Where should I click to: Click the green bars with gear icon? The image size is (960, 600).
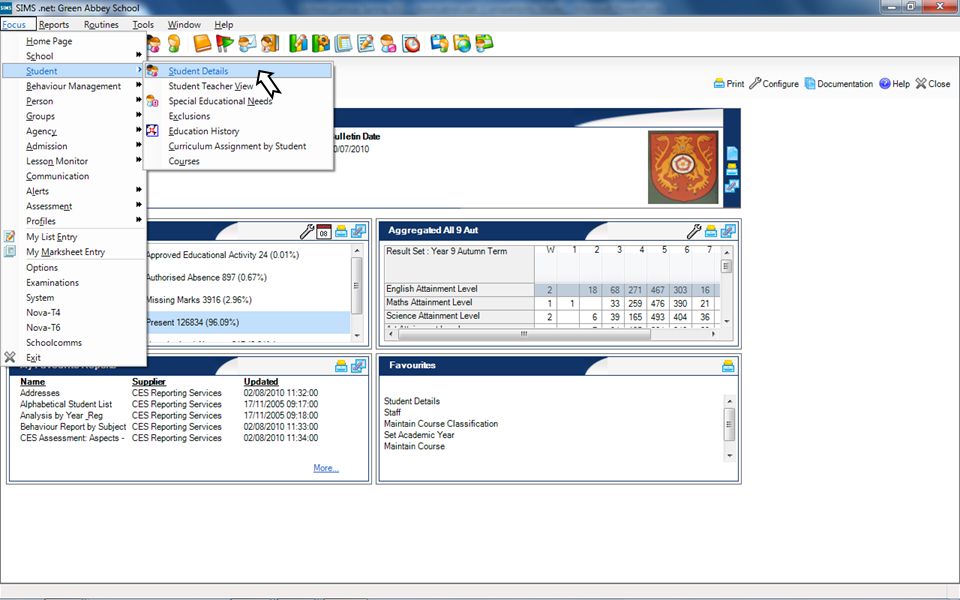tap(321, 43)
